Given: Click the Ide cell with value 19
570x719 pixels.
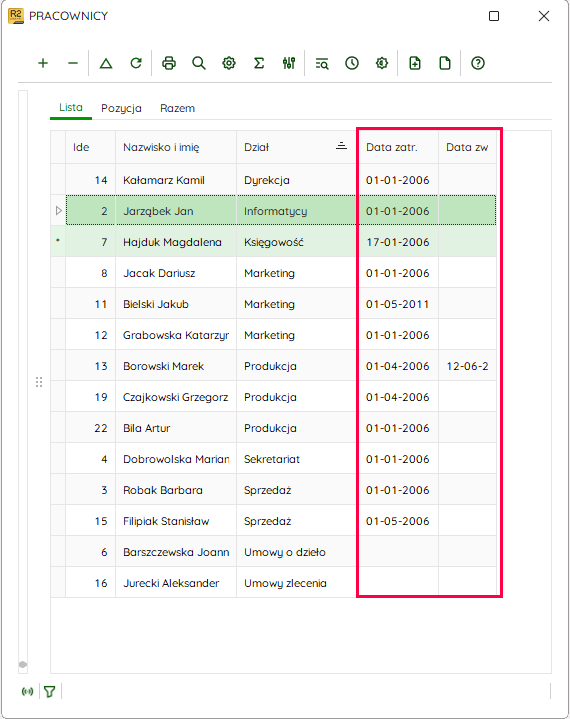Looking at the screenshot, I should [x=90, y=397].
